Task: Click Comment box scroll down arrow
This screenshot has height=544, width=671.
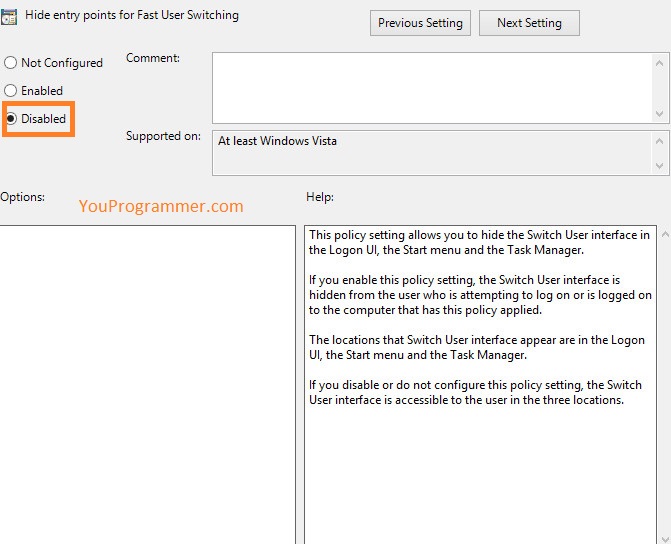Action: (659, 113)
